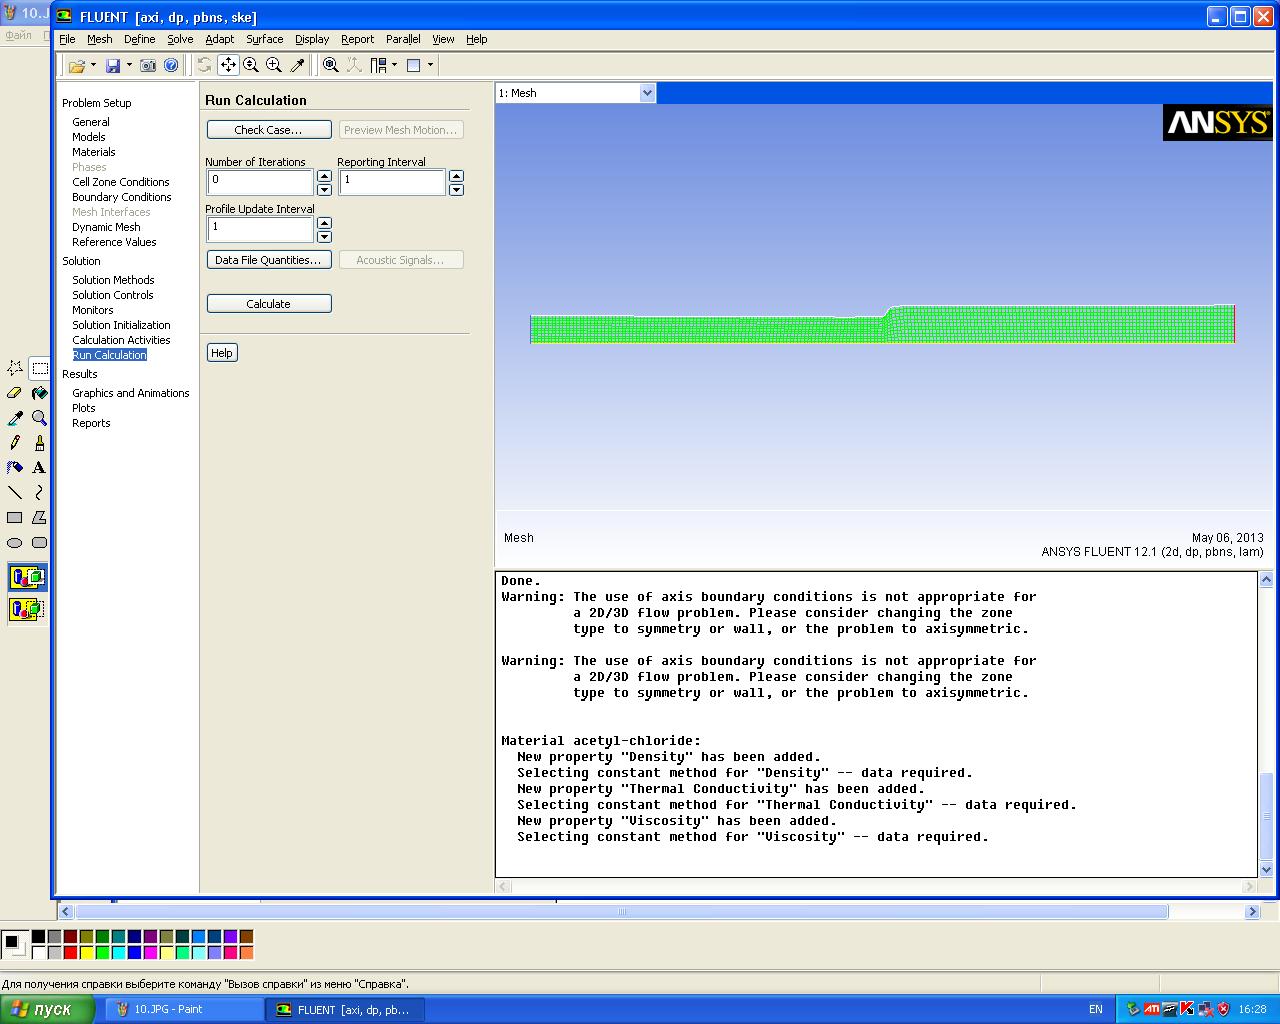Image resolution: width=1280 pixels, height=1024 pixels.
Task: Increase Reporting Interval with up arrow
Action: (x=456, y=177)
